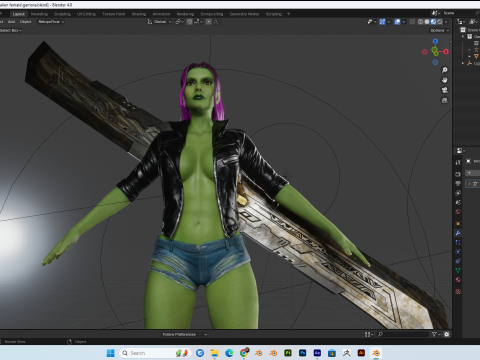Toggle show overlays button
The width and height of the screenshot is (480, 360).
397,22
